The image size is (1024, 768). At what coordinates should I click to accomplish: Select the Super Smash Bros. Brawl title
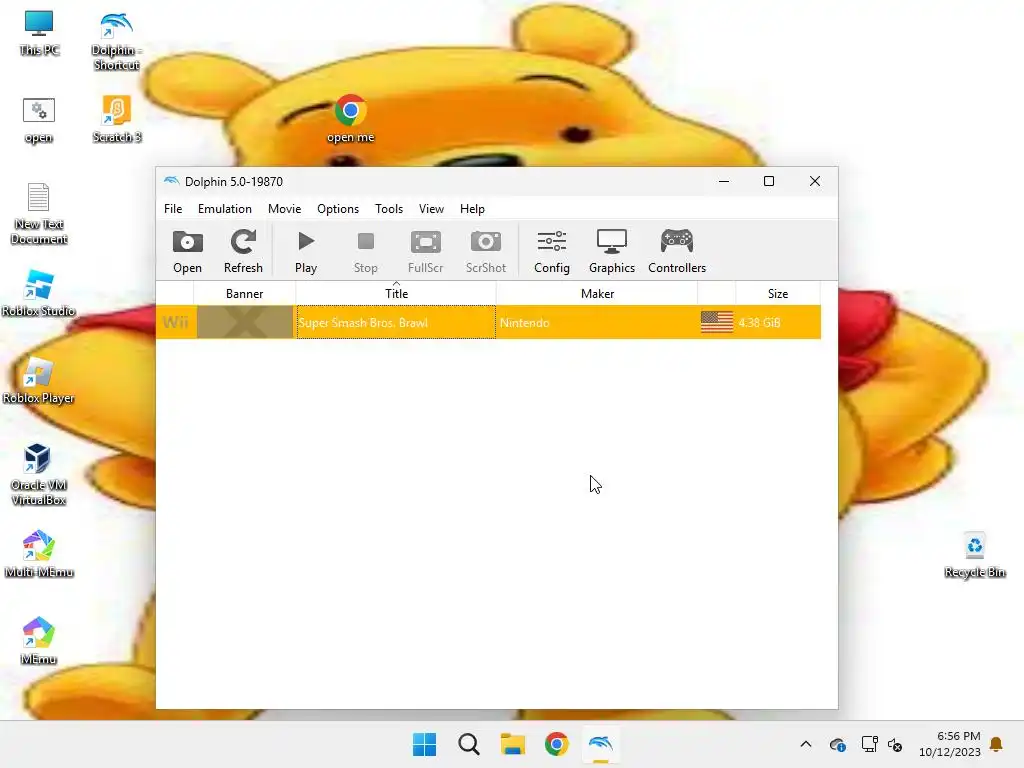tap(396, 323)
